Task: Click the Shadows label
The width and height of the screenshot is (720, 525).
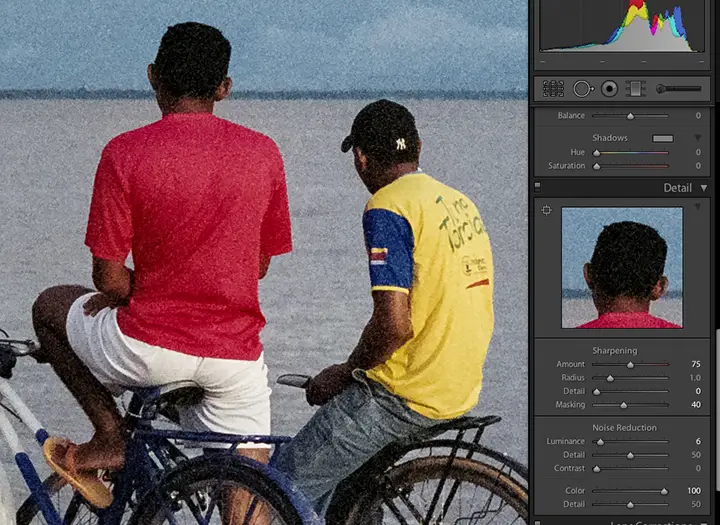Action: click(610, 138)
